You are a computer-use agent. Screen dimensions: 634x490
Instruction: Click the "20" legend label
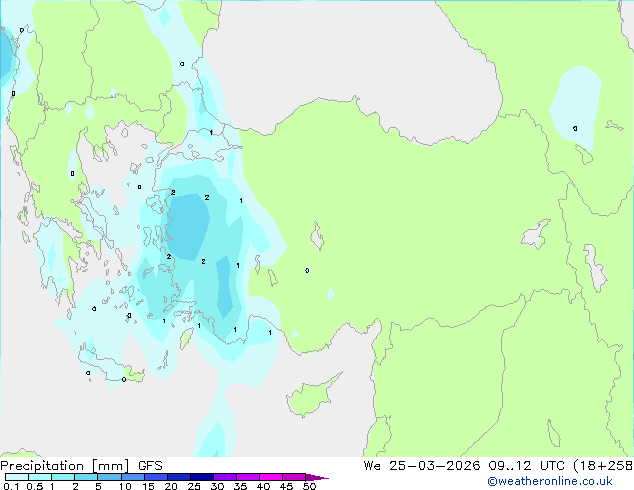[171, 486]
